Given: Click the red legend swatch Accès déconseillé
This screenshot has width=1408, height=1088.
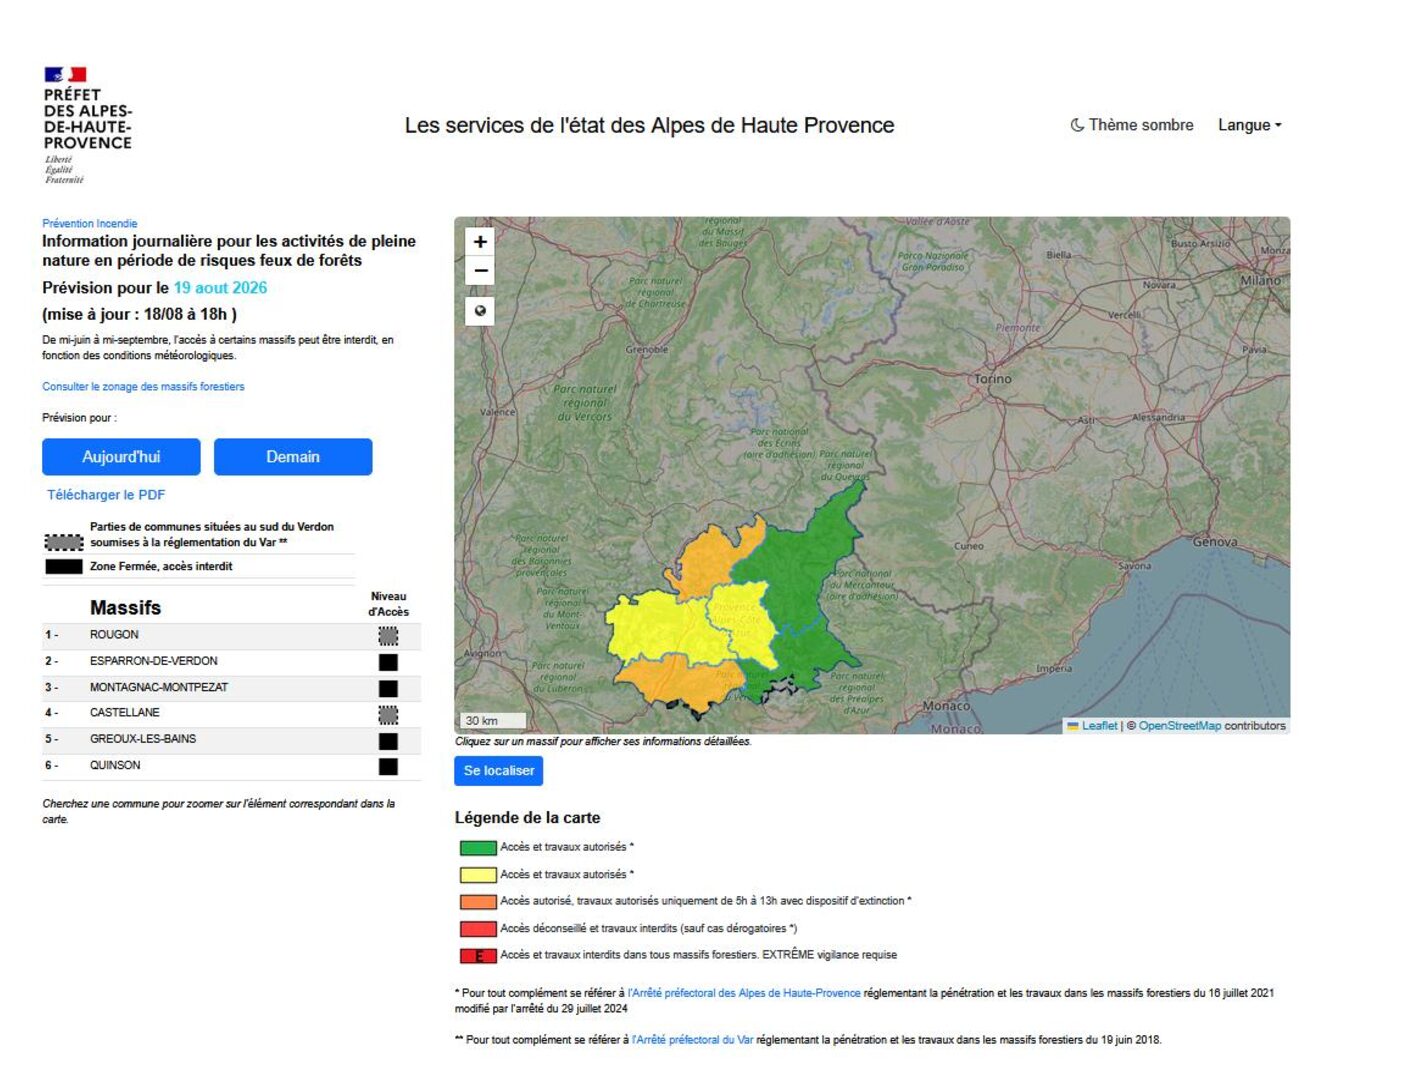Looking at the screenshot, I should [478, 929].
